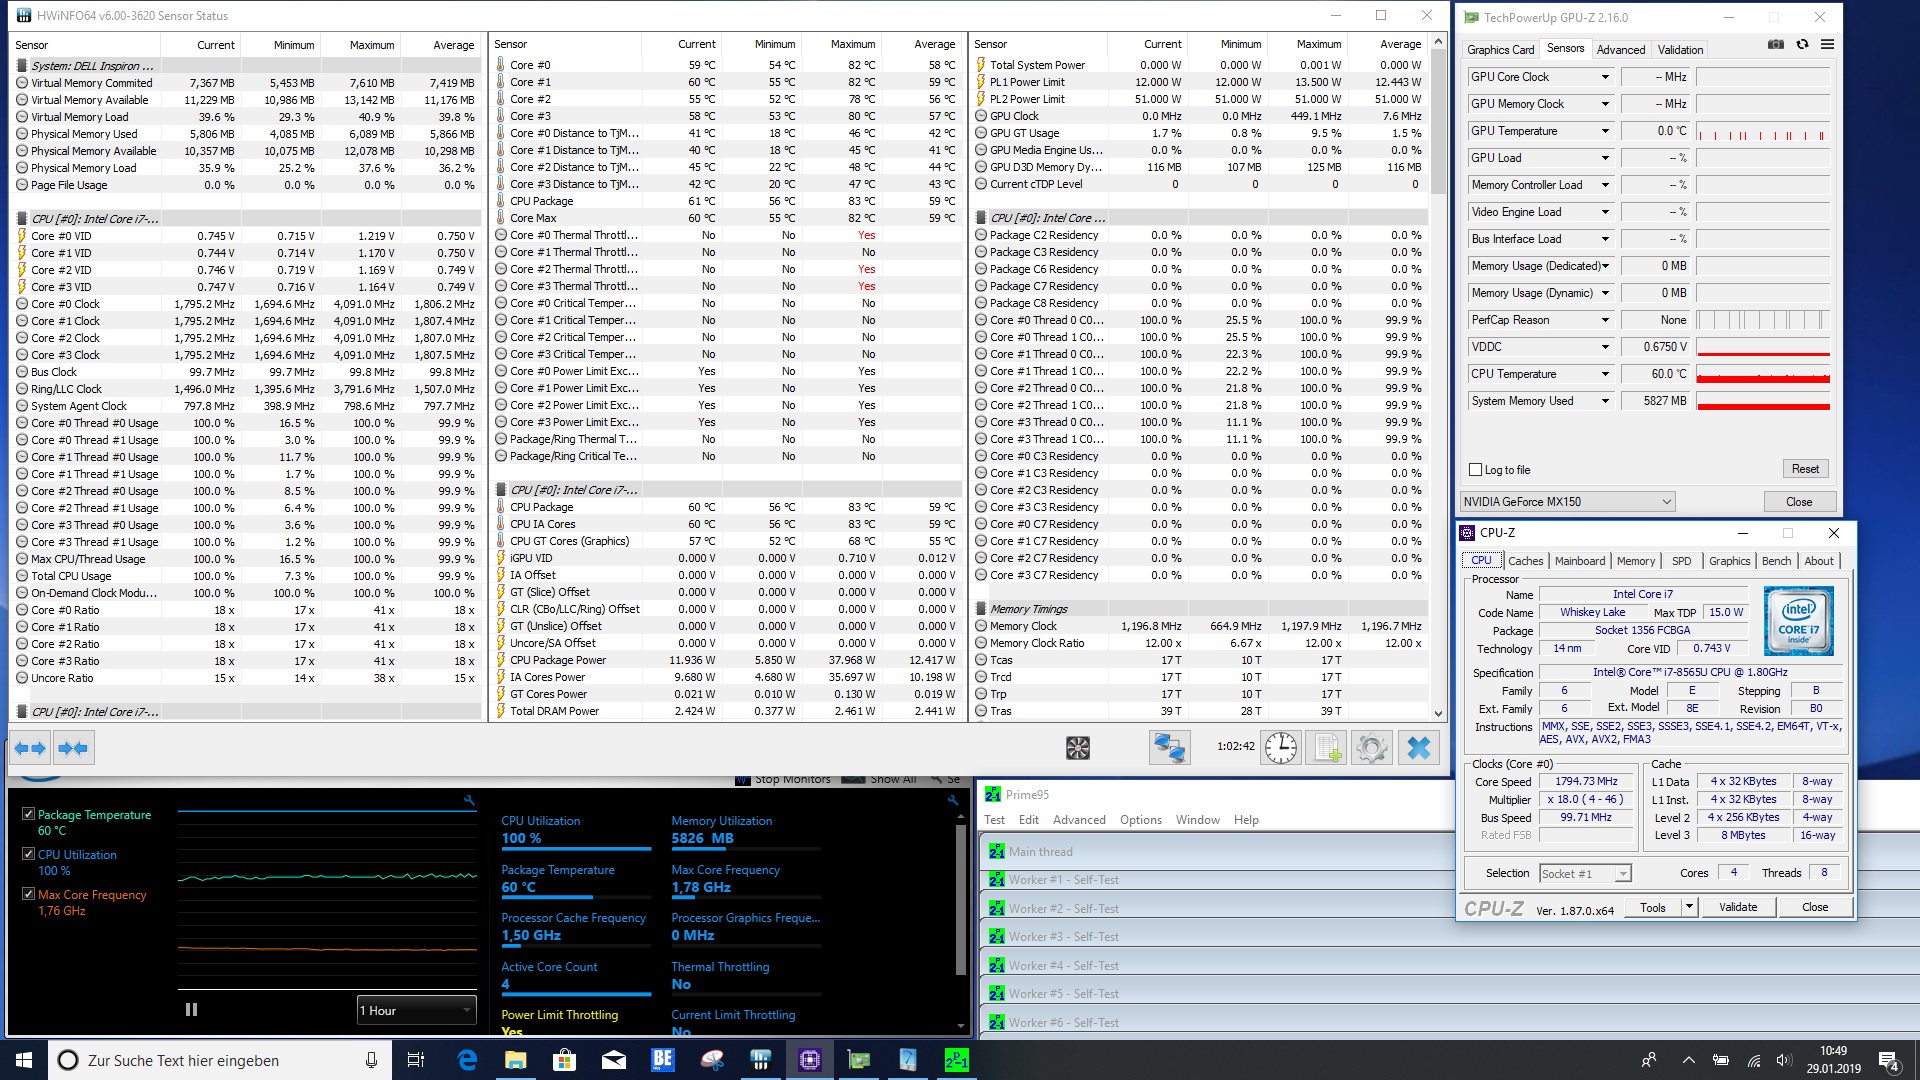The width and height of the screenshot is (1920, 1080).
Task: Uncheck Package Temperature in the XTU graph legend
Action: coord(29,815)
